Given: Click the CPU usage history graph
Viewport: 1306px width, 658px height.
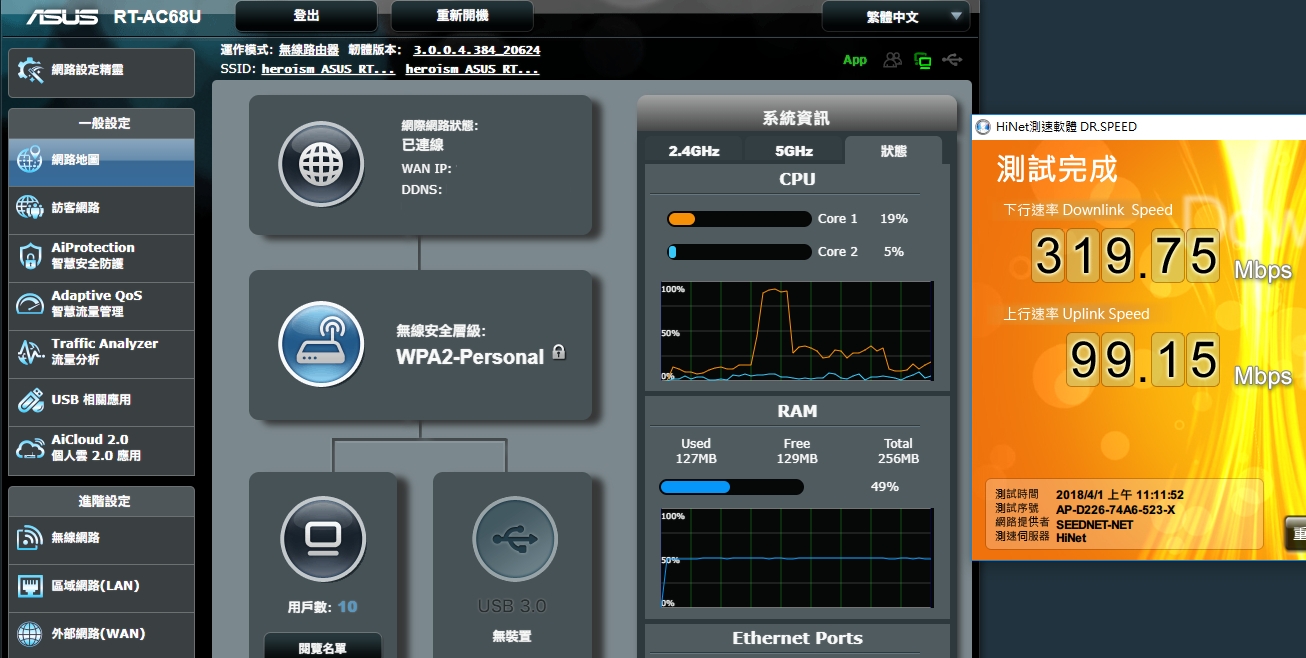Looking at the screenshot, I should (x=797, y=332).
